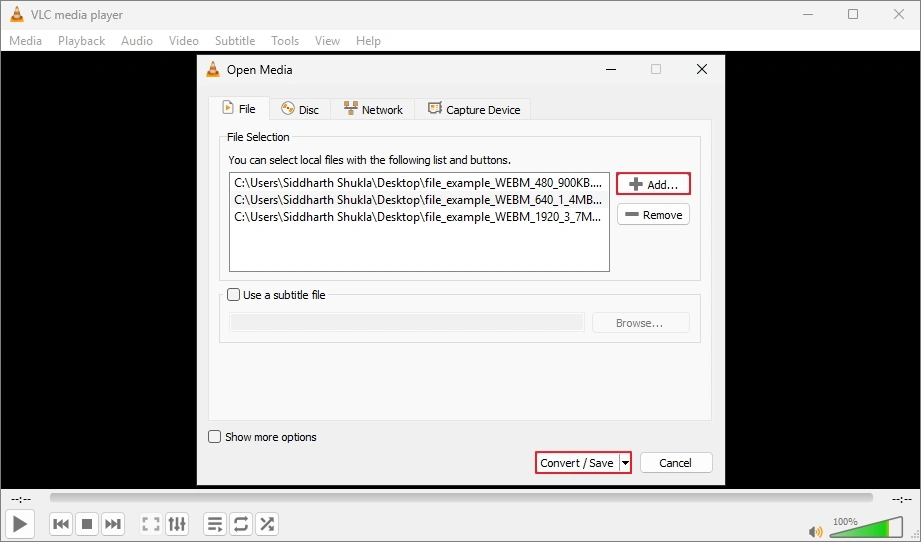The width and height of the screenshot is (921, 542).
Task: Open the Audio menu
Action: tap(137, 41)
